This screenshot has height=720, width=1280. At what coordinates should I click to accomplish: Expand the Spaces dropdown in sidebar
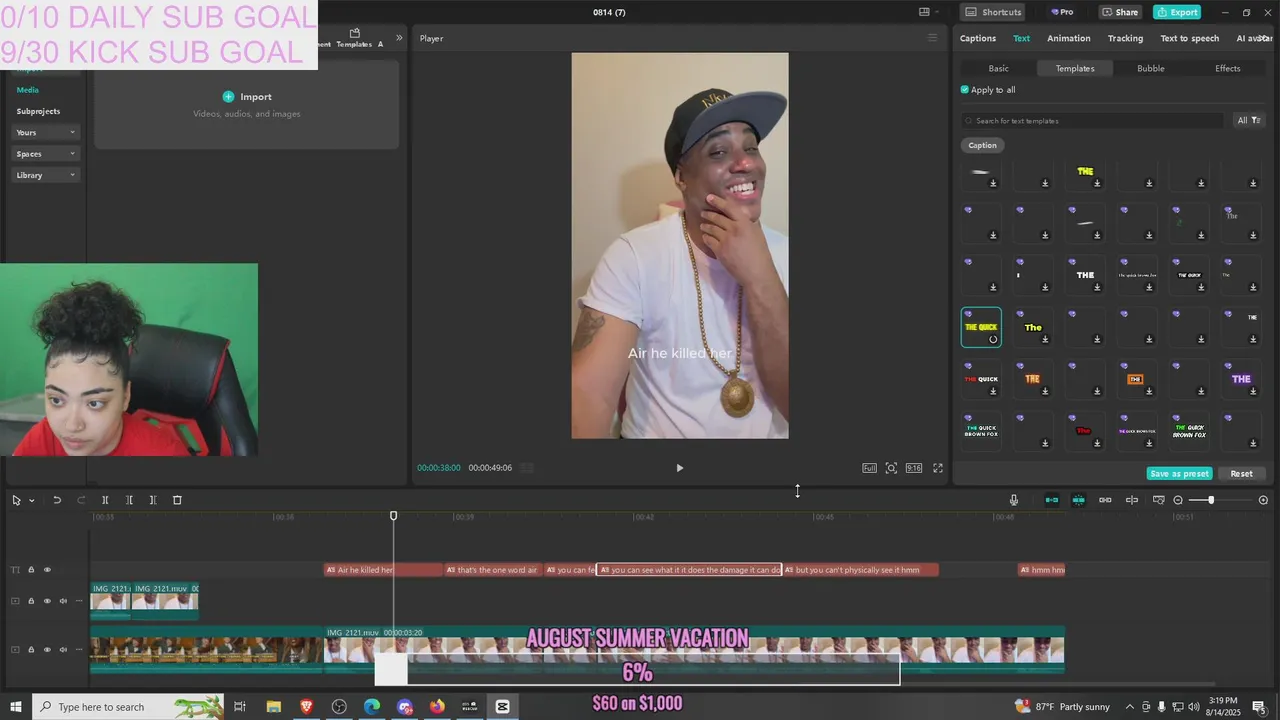pyautogui.click(x=46, y=154)
